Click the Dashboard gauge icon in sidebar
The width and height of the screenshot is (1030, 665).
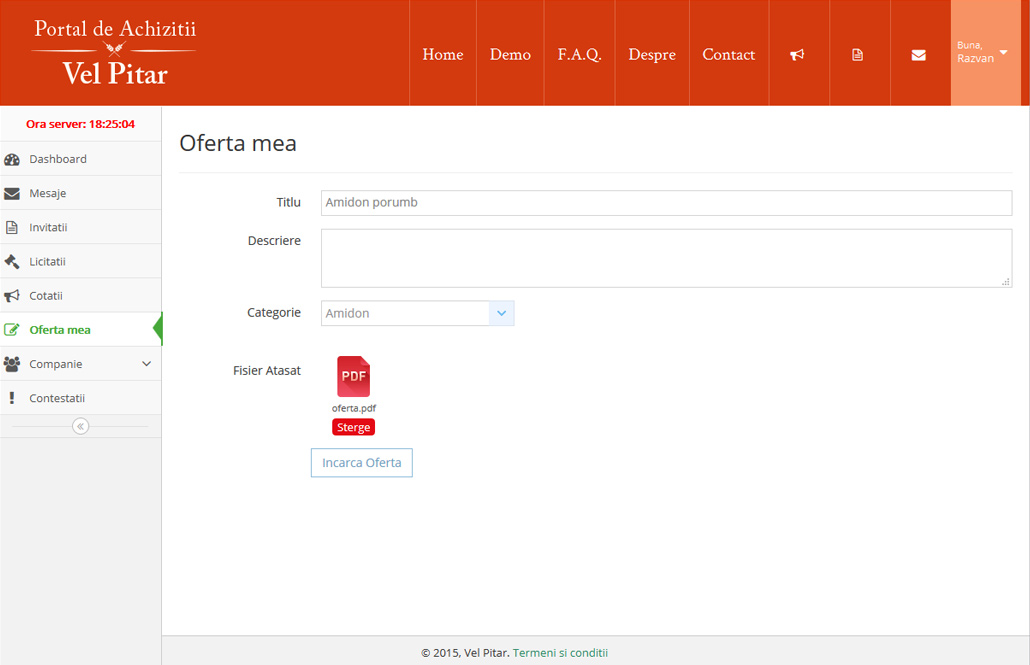click(12, 160)
